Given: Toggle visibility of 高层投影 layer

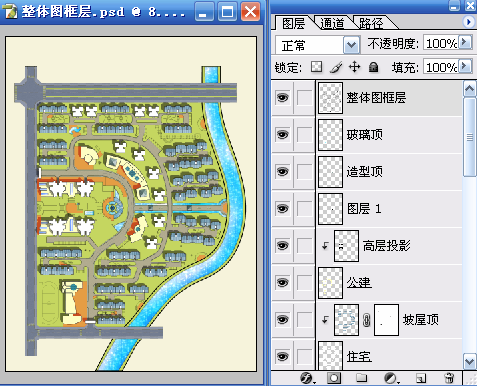Looking at the screenshot, I should tap(282, 246).
